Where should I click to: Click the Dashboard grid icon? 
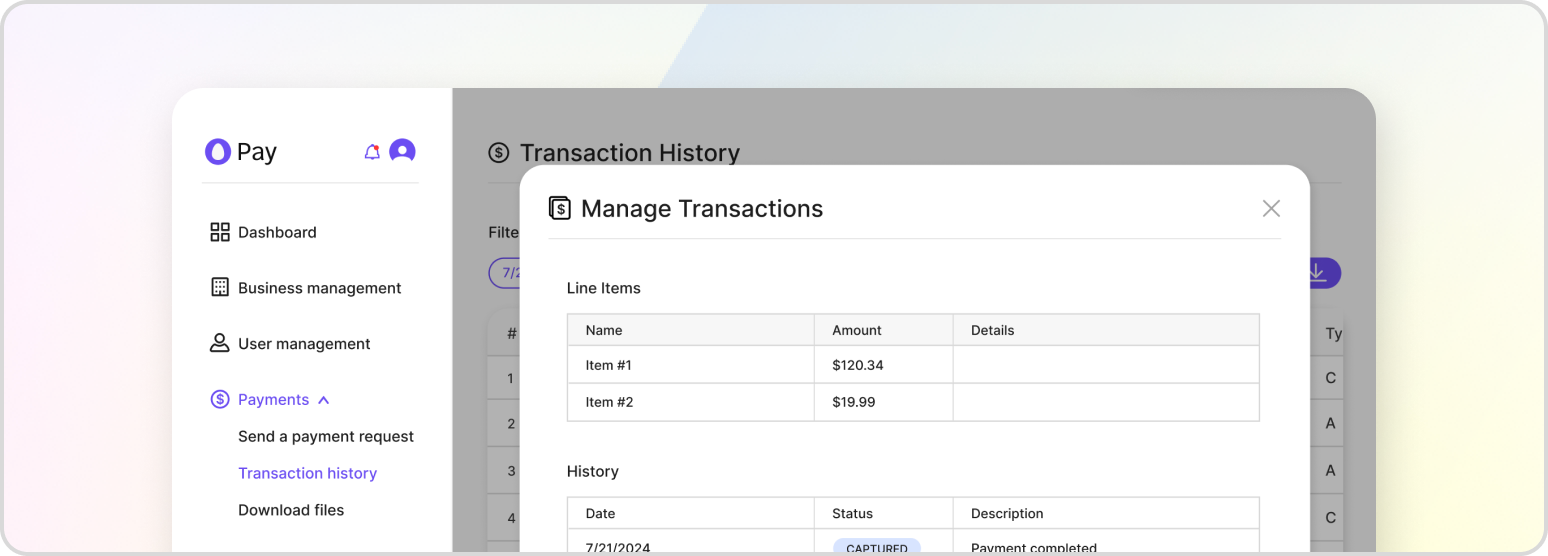[220, 232]
